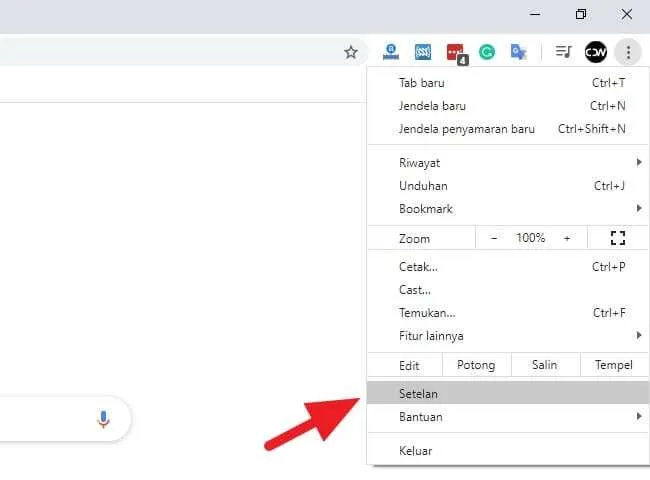Select Cetak... menu item
The width and height of the screenshot is (650, 480).
click(508, 267)
